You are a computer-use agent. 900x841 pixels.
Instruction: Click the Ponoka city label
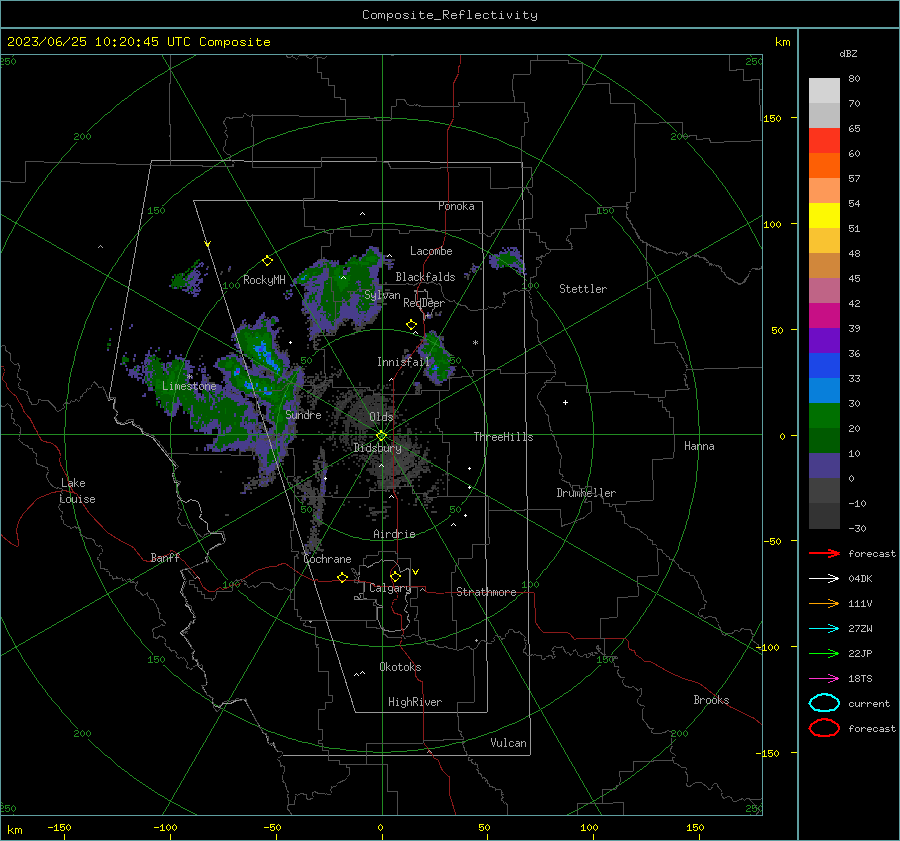pos(456,206)
